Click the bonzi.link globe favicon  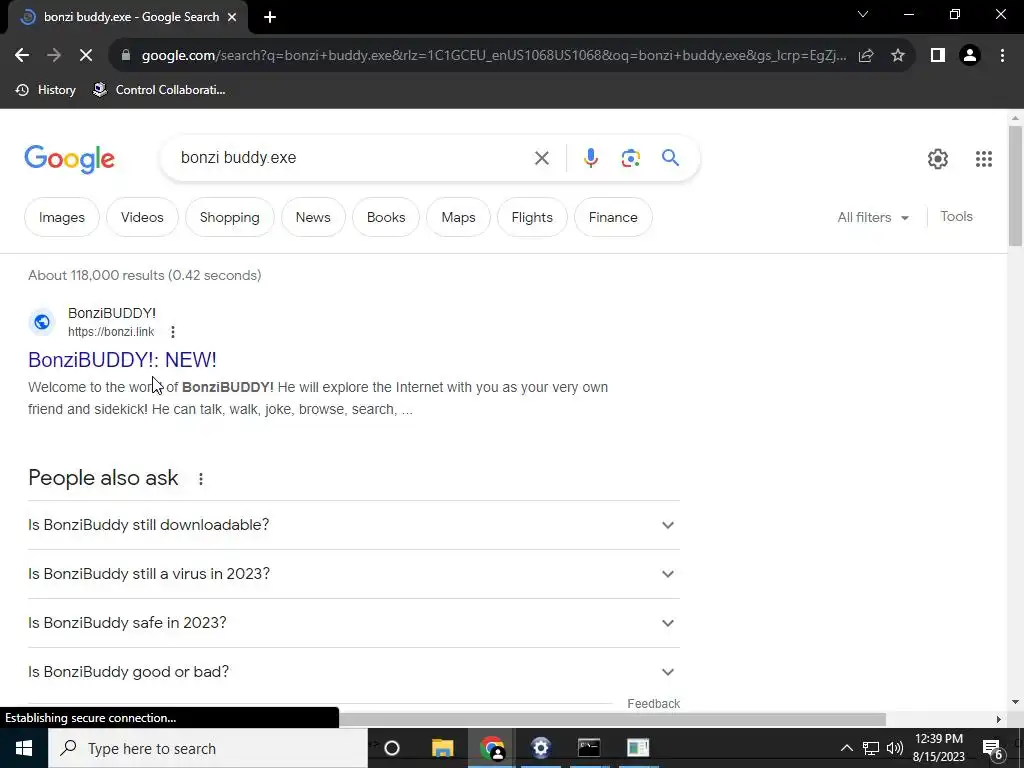click(x=42, y=322)
